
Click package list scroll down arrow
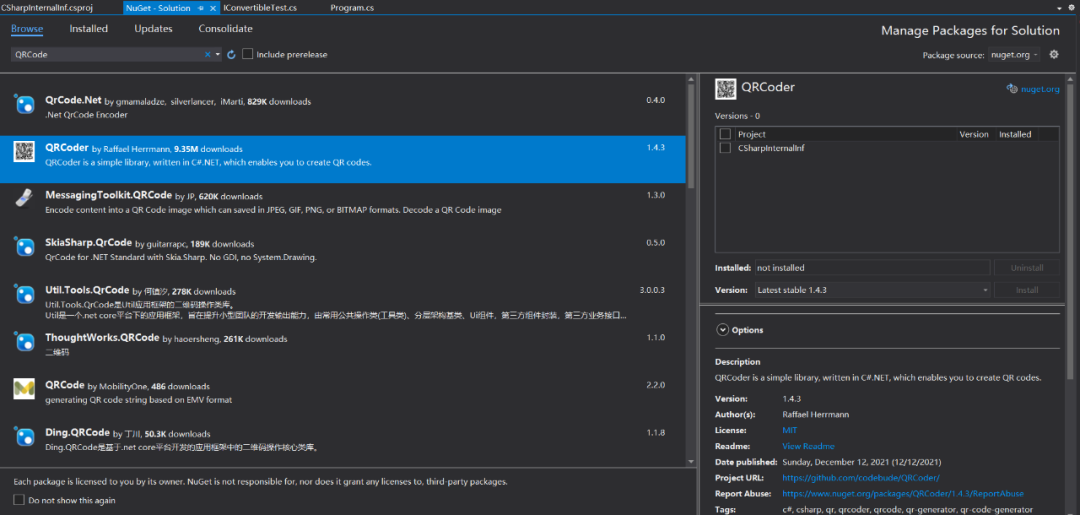(x=692, y=461)
